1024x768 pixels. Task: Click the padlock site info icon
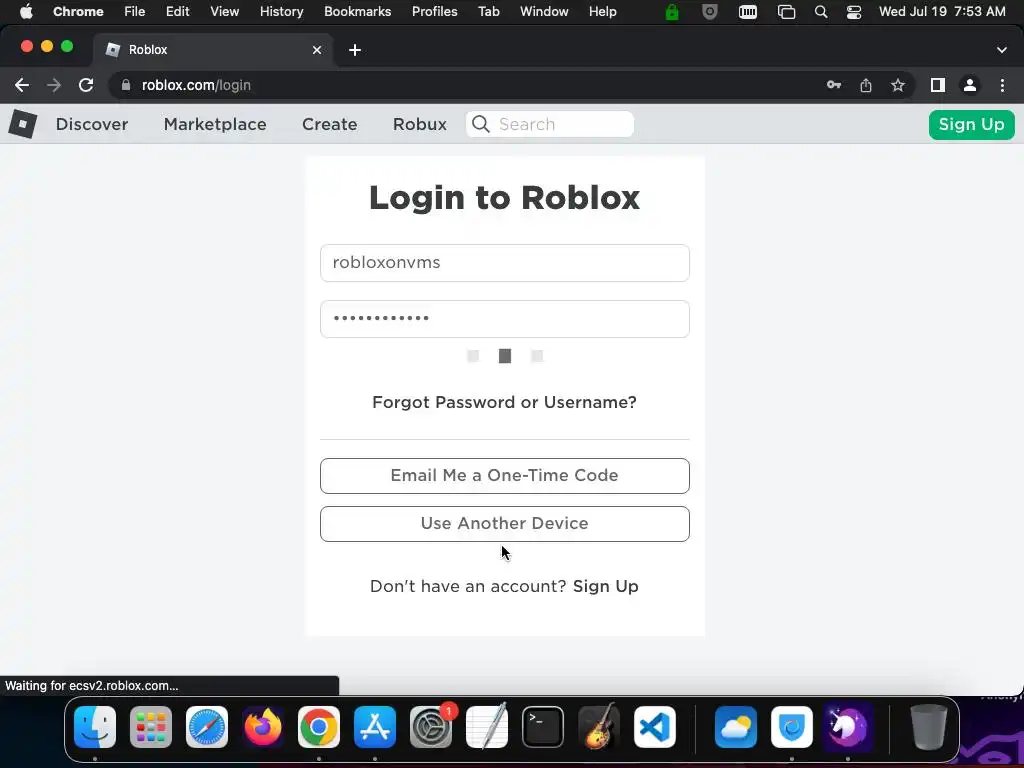click(x=126, y=85)
